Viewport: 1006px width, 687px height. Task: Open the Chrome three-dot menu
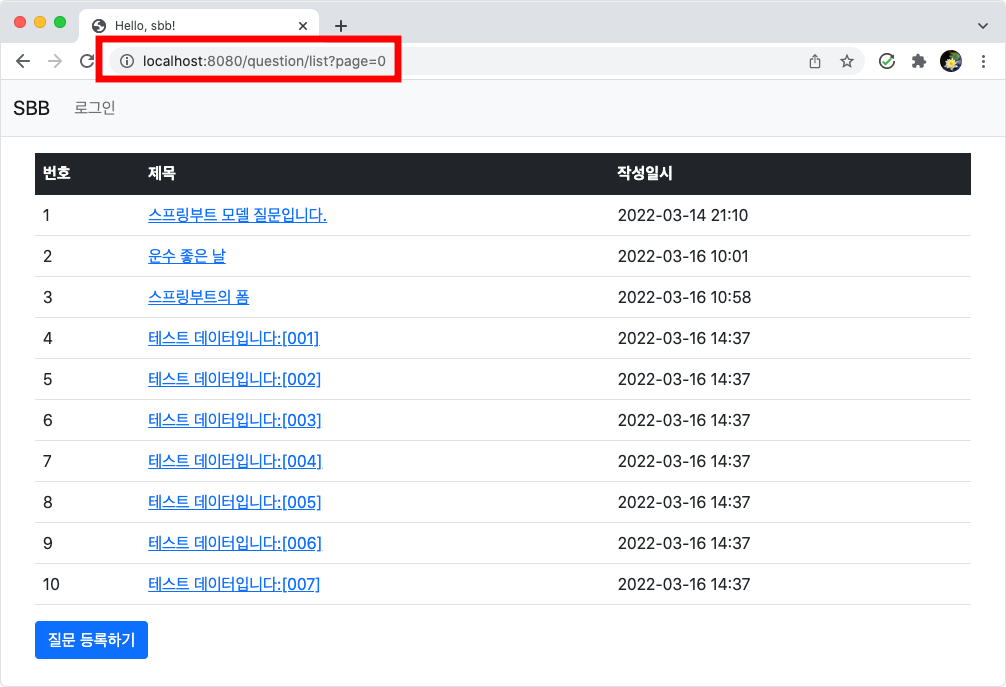click(x=983, y=61)
